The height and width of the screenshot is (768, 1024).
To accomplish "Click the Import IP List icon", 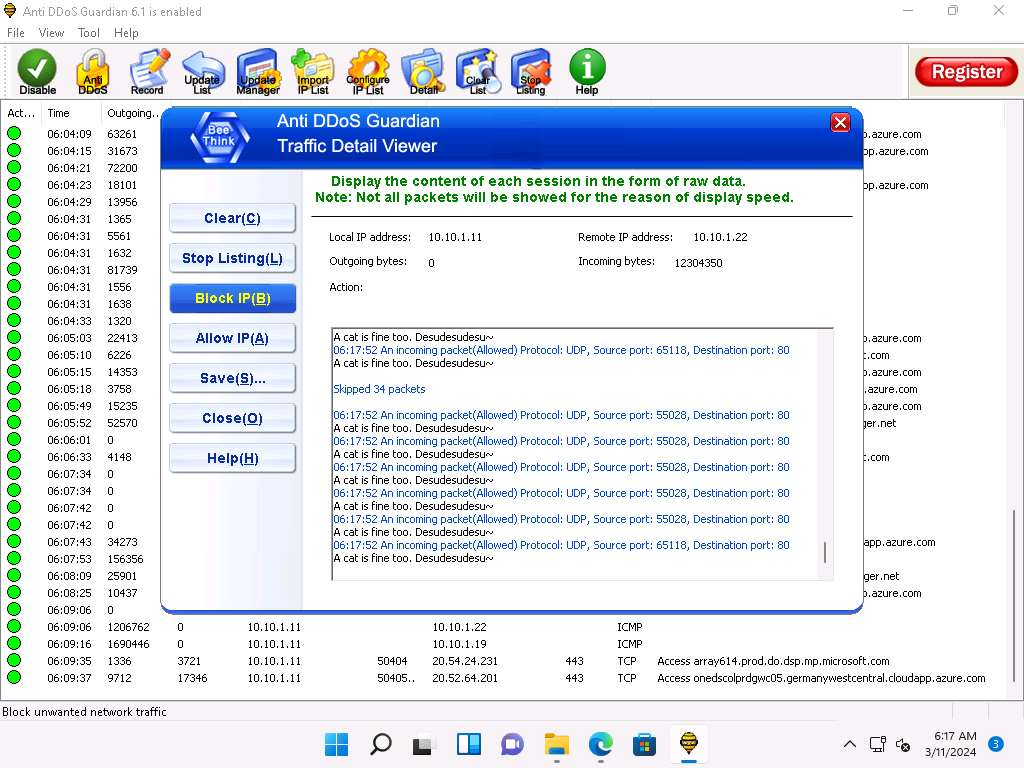I will pos(312,72).
